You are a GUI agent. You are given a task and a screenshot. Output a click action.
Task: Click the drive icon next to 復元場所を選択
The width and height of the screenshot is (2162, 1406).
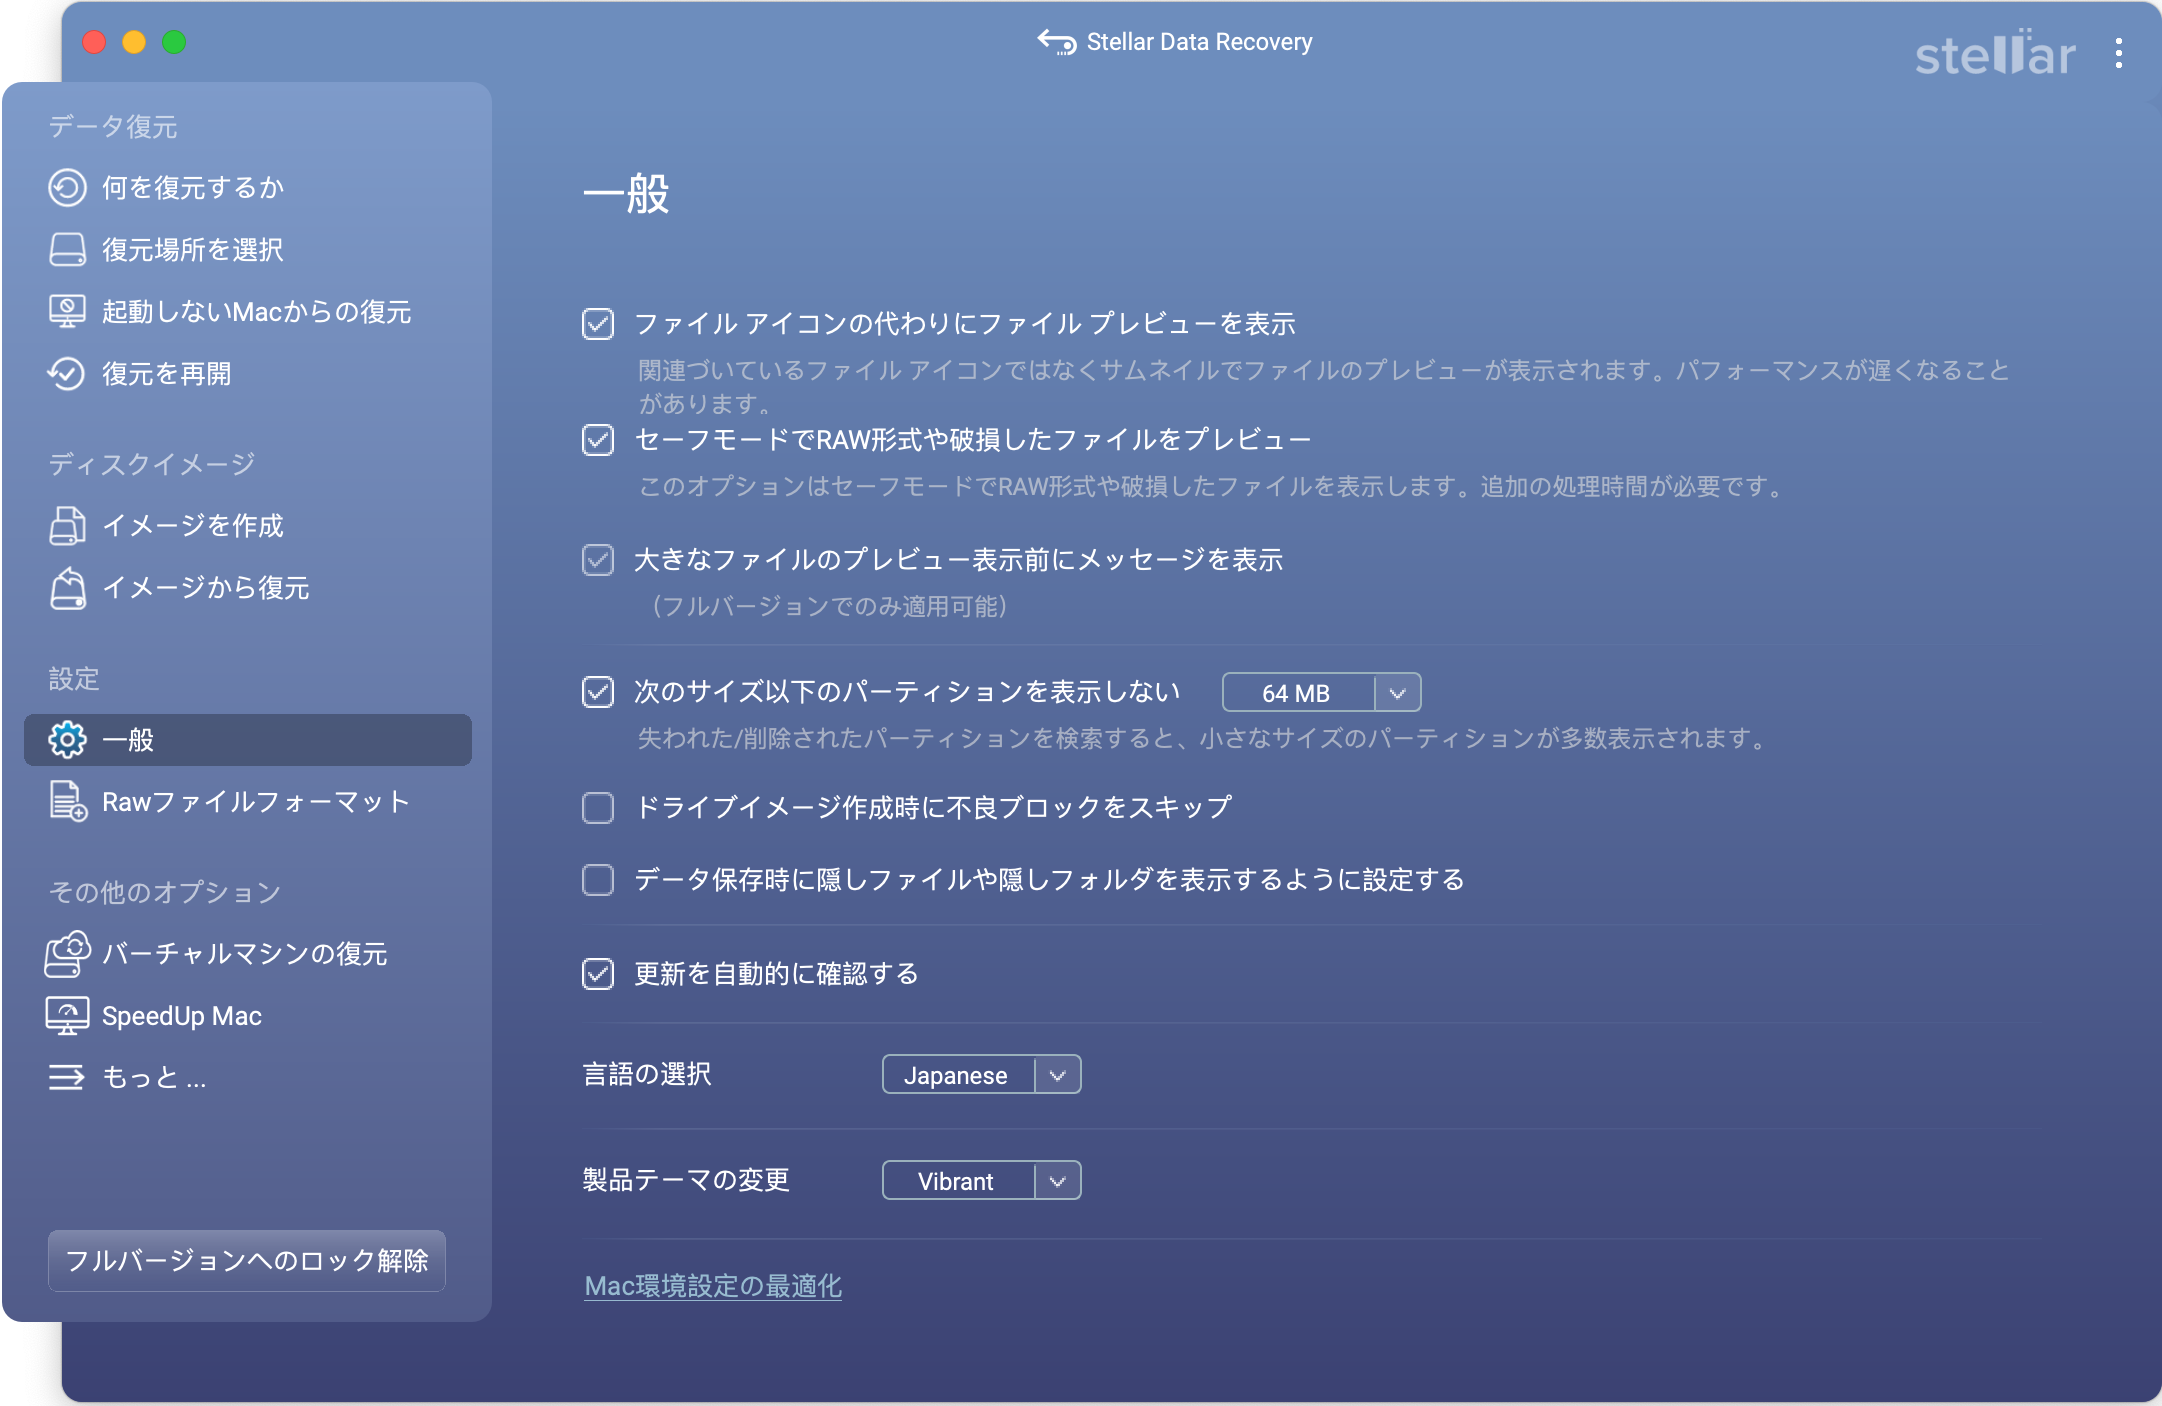(67, 250)
